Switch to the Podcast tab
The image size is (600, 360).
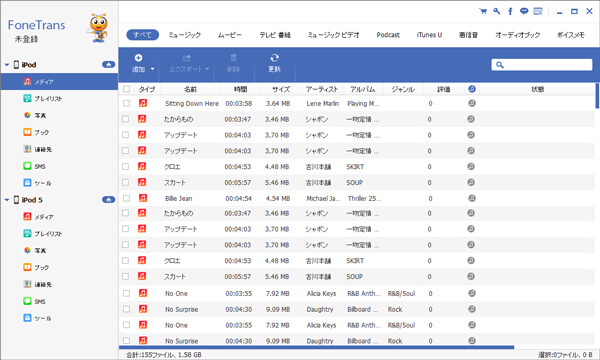click(x=388, y=35)
